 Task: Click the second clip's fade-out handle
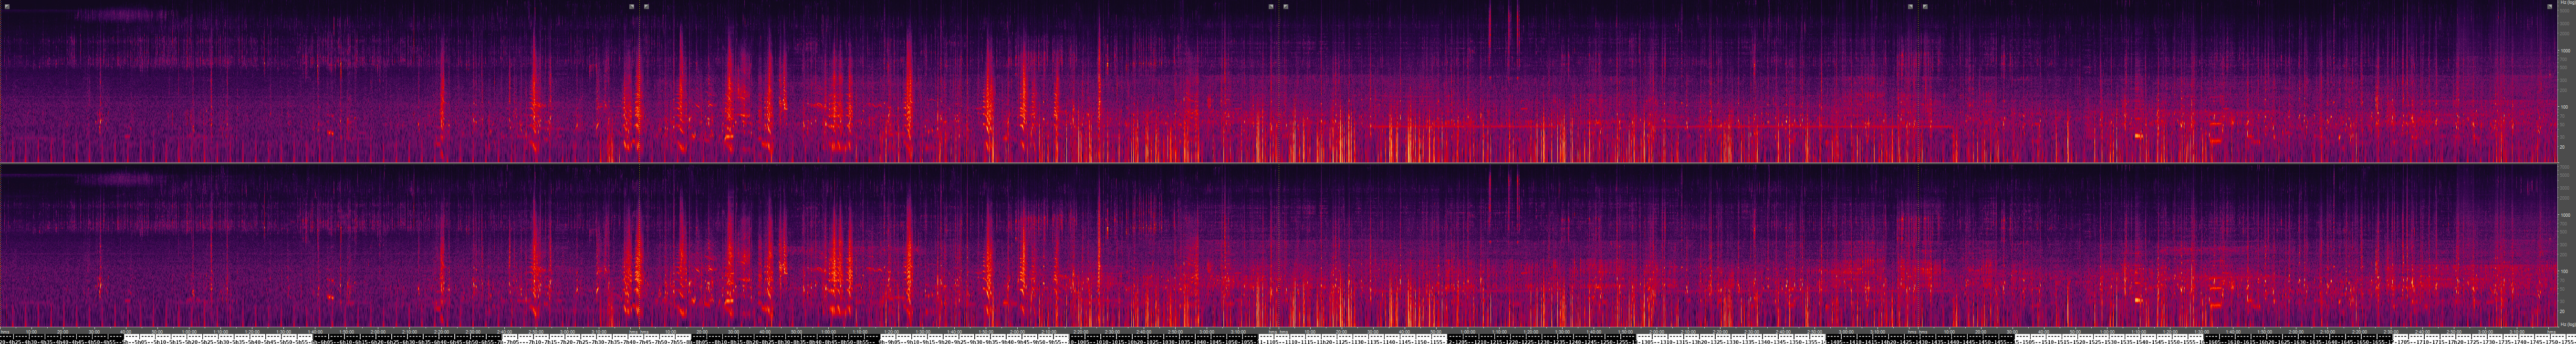click(1271, 6)
